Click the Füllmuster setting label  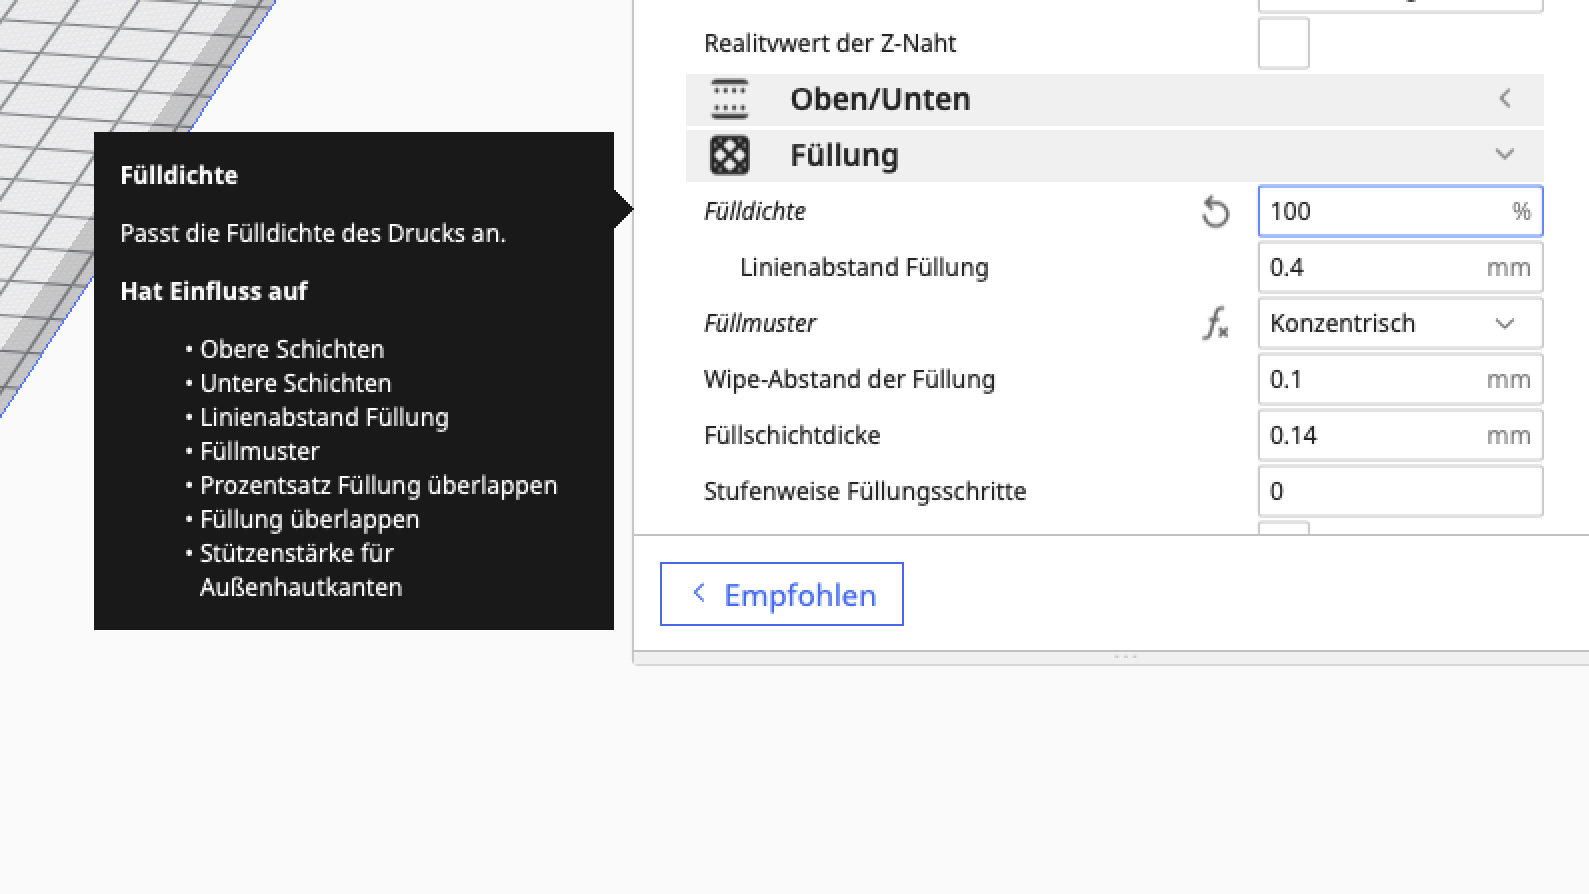click(760, 324)
